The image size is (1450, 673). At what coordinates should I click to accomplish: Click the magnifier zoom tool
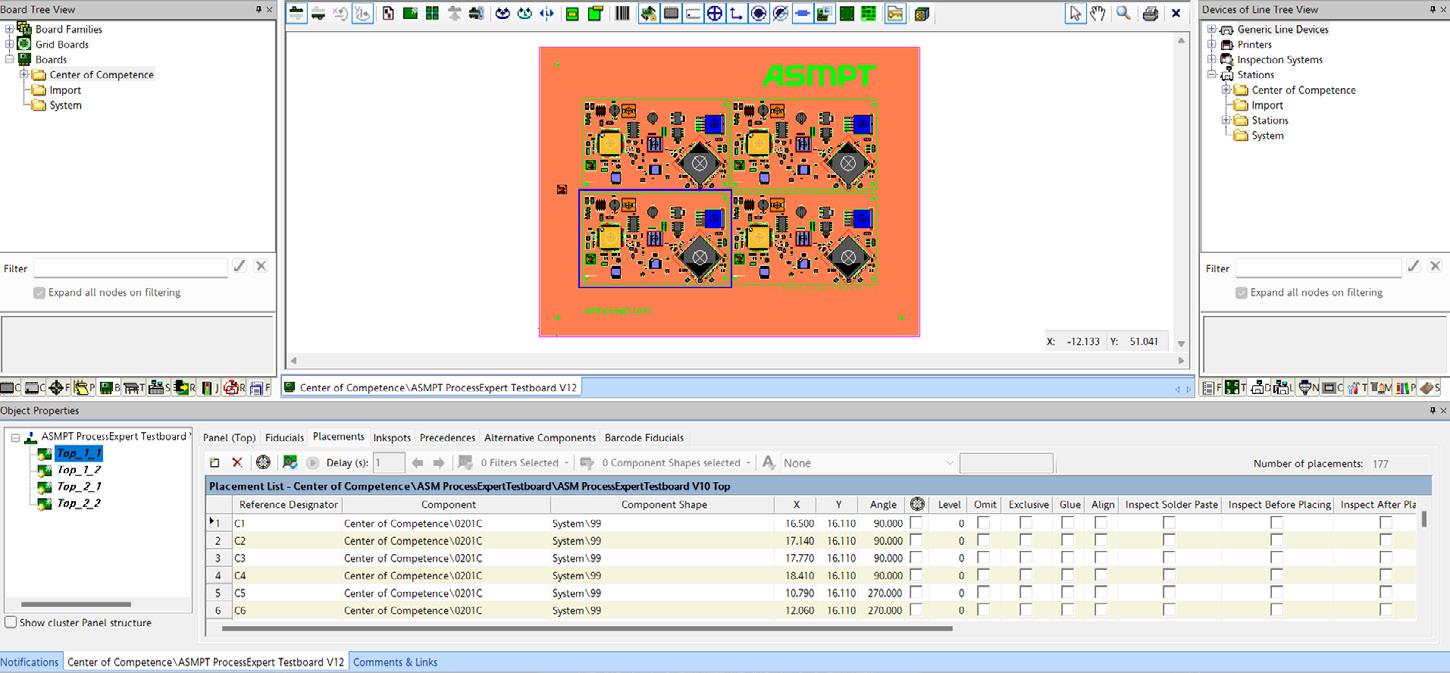1124,13
